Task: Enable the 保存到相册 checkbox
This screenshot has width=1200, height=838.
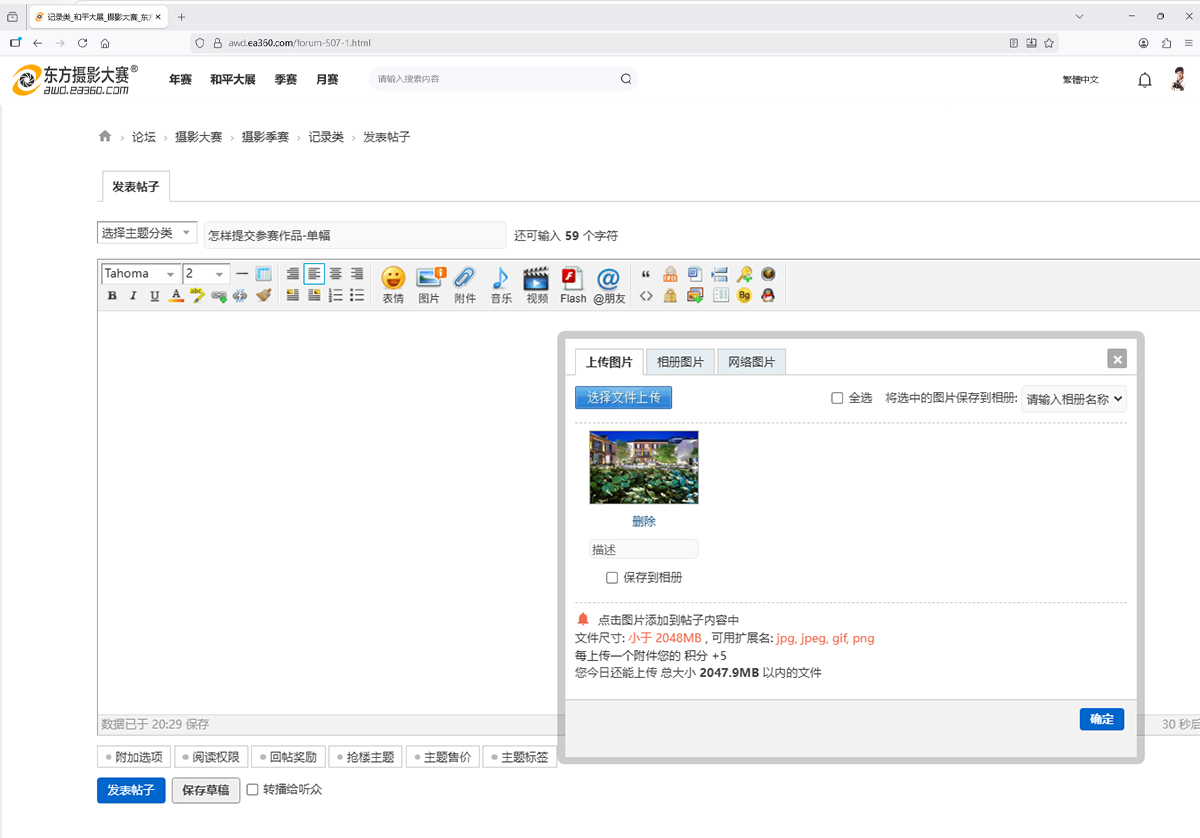Action: pos(612,578)
